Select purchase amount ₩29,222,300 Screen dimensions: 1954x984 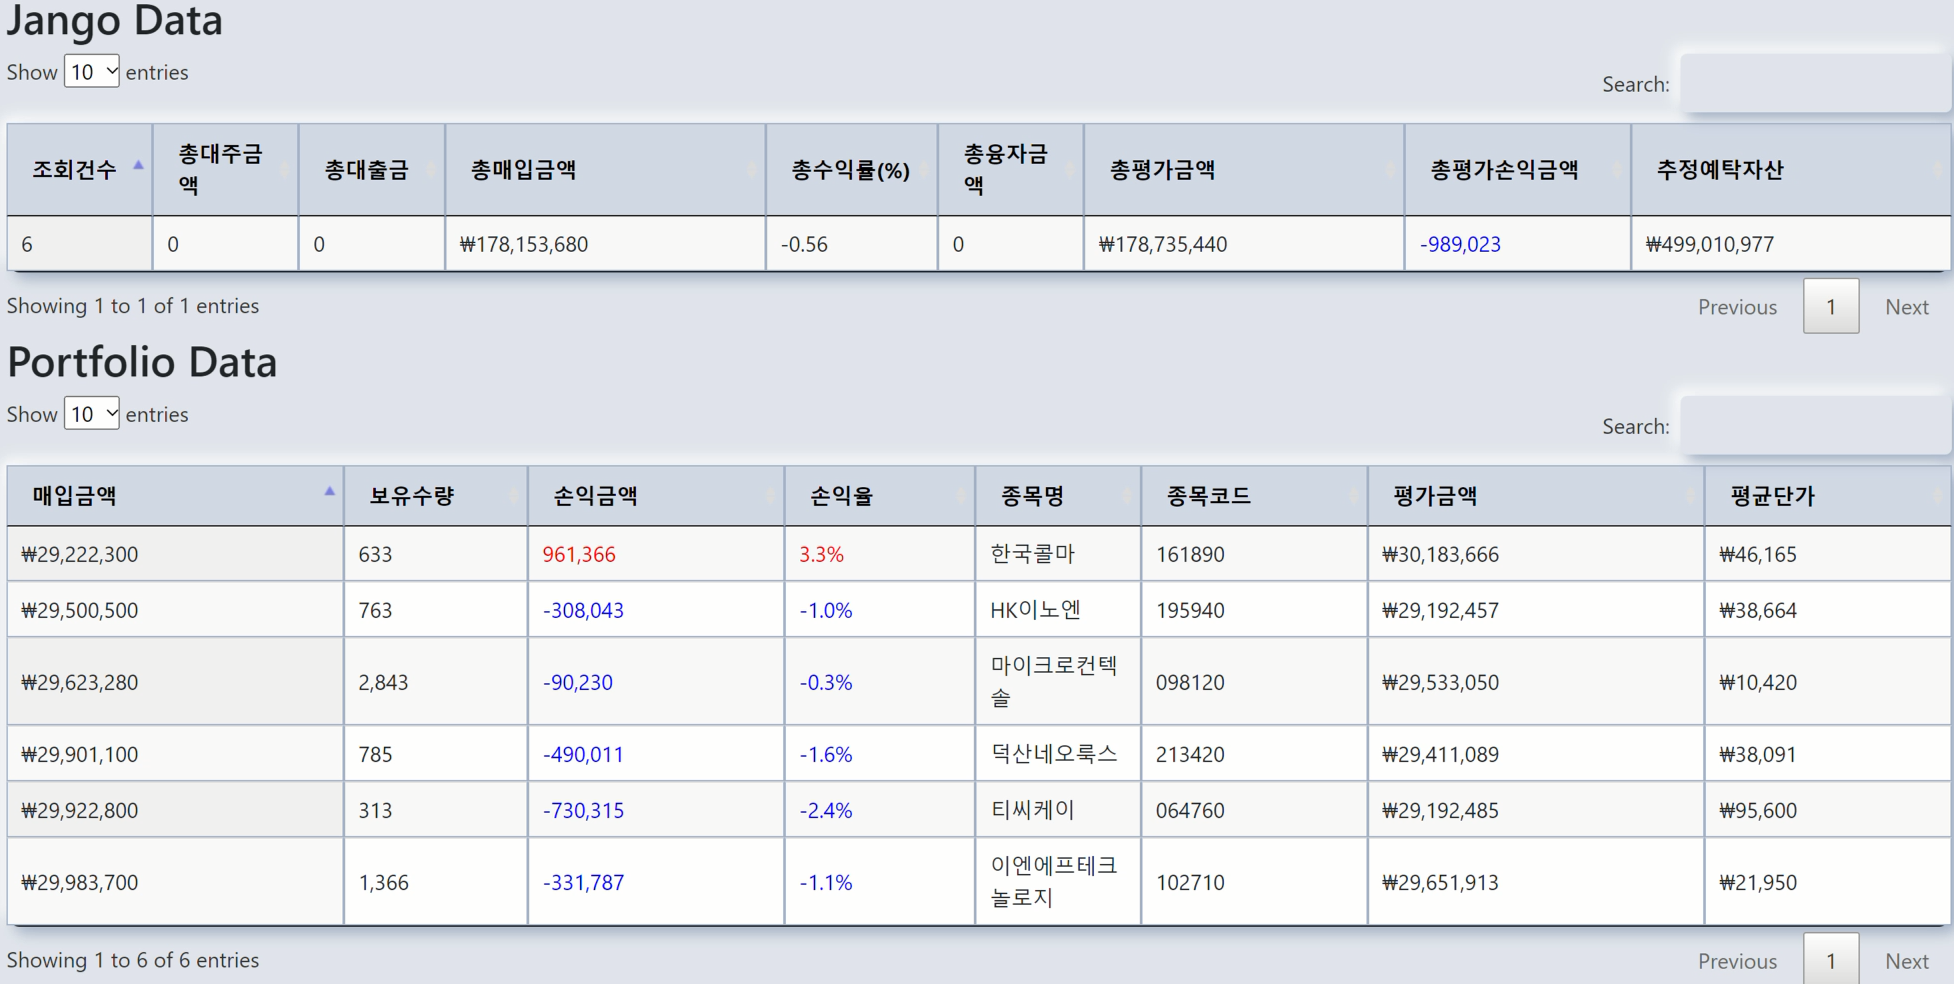click(175, 554)
